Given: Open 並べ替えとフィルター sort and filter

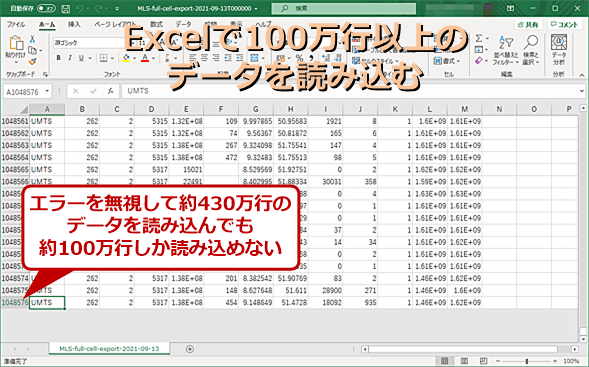Looking at the screenshot, I should pyautogui.click(x=505, y=50).
